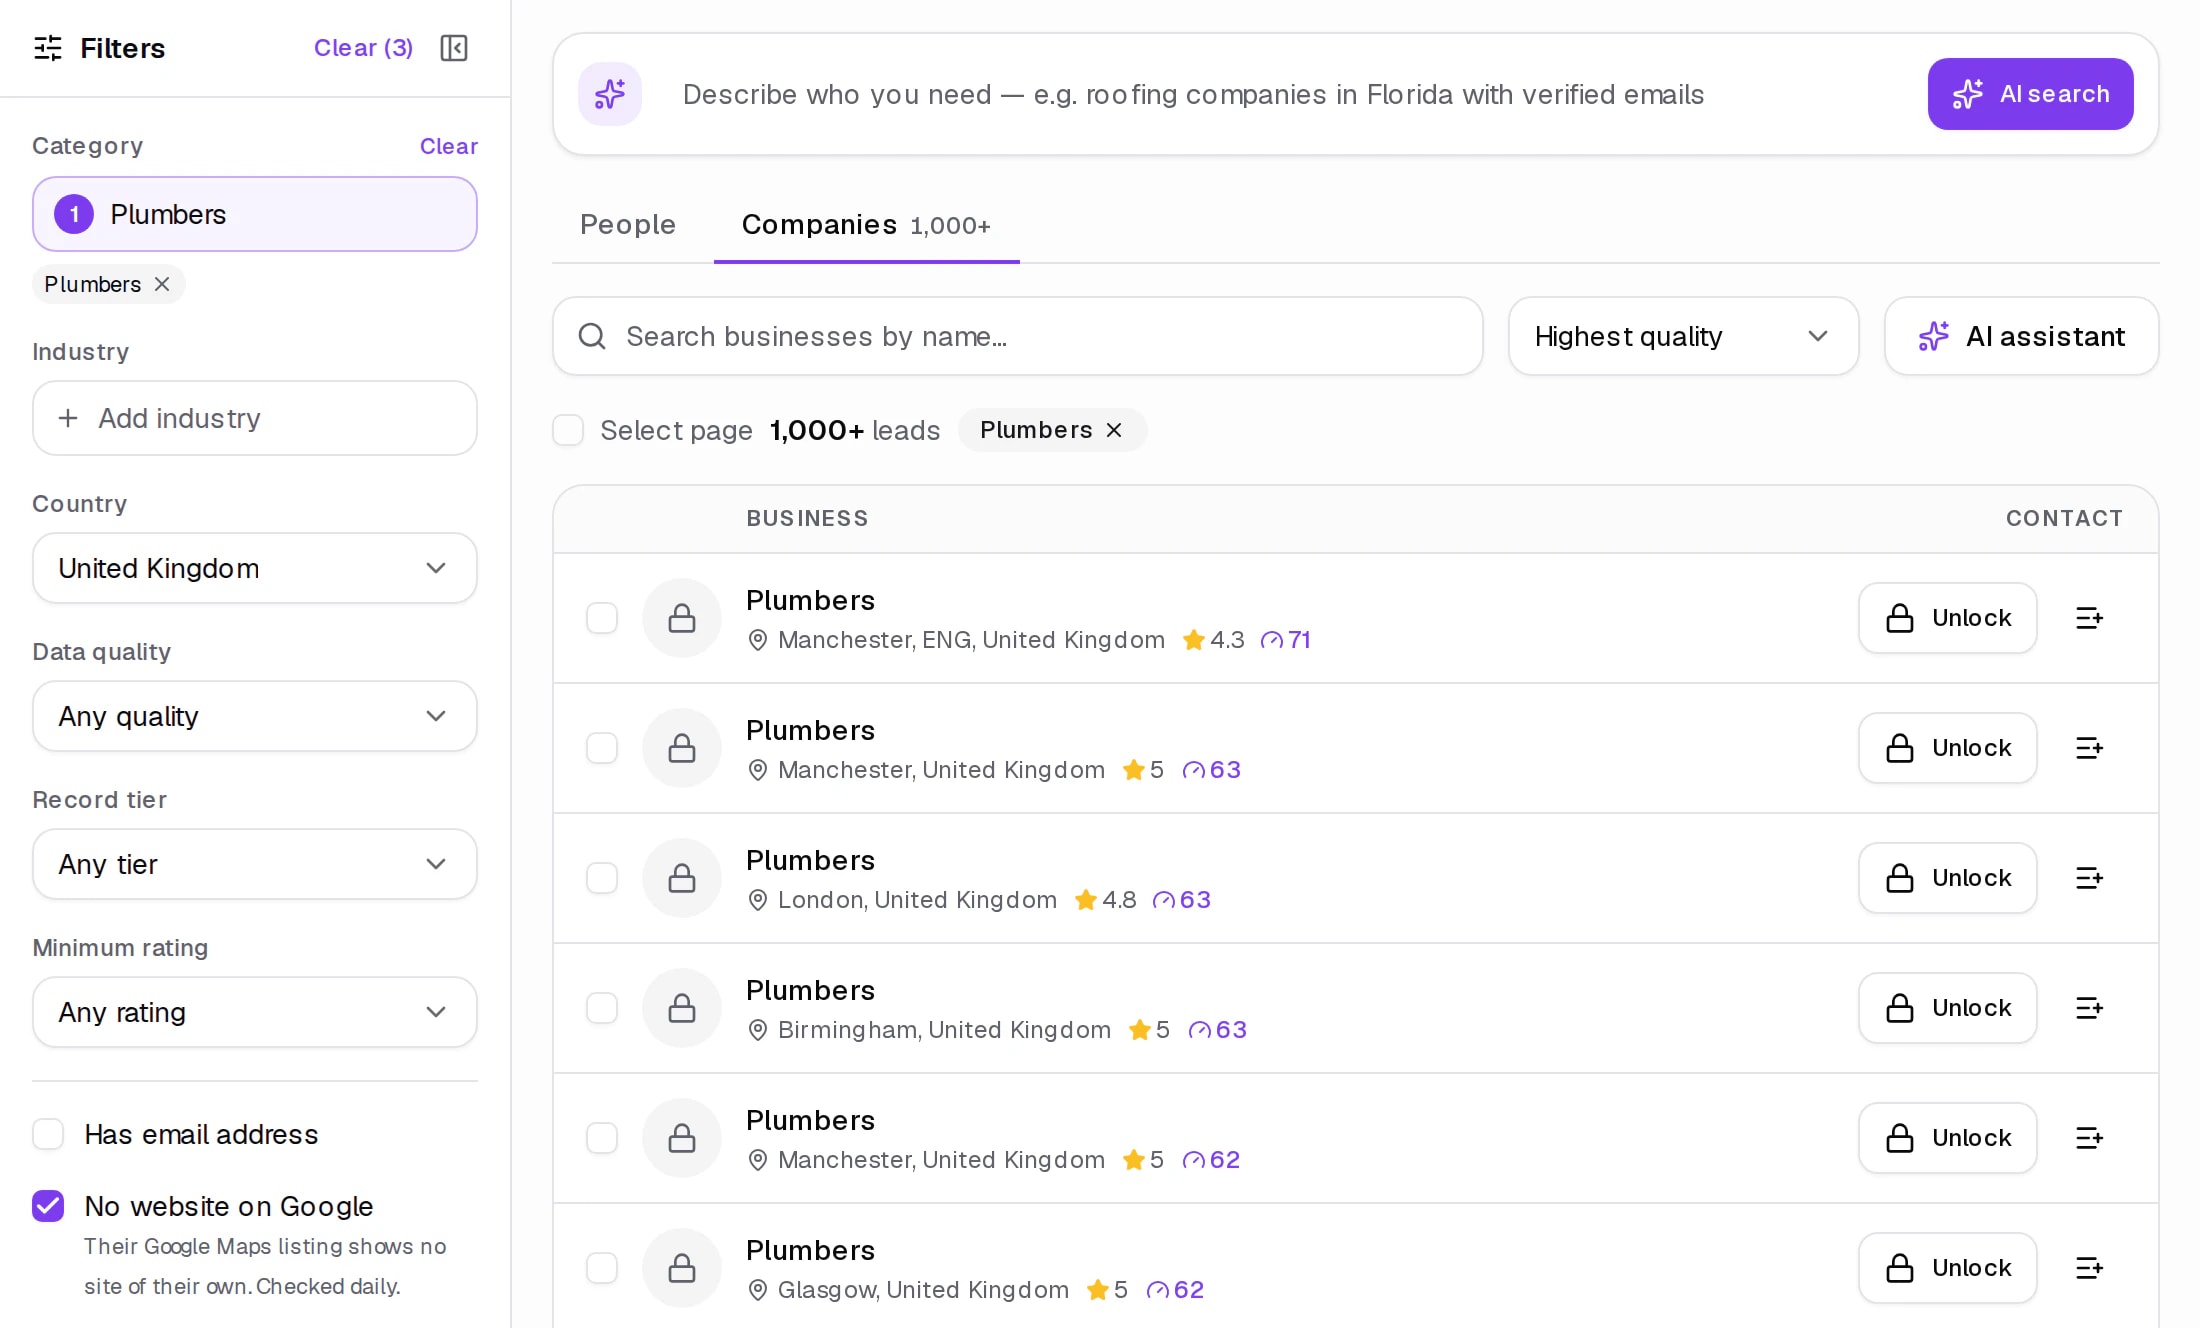Click the sparkle icon in AI search bar

(x=610, y=94)
